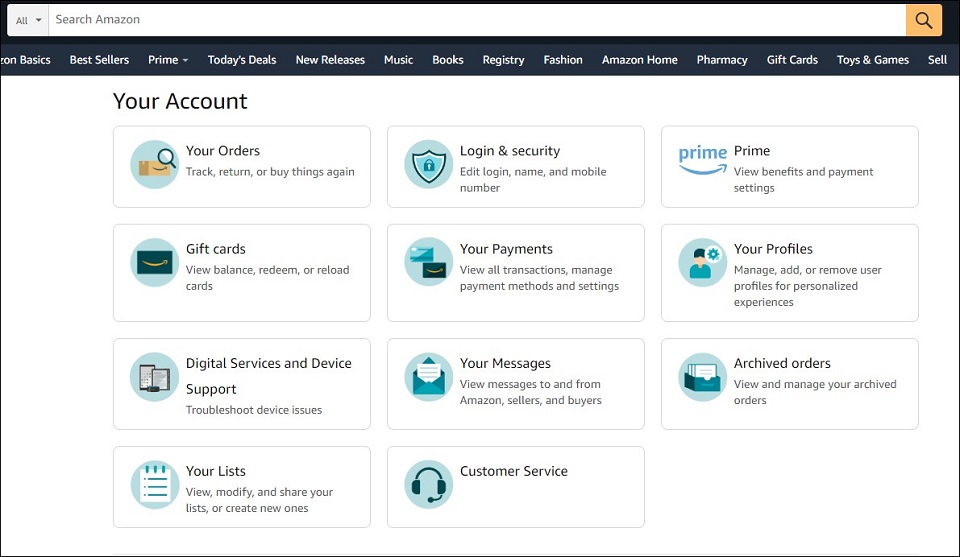960x557 pixels.
Task: Click 'View all transactions, manage payment methods' text
Action: click(539, 278)
